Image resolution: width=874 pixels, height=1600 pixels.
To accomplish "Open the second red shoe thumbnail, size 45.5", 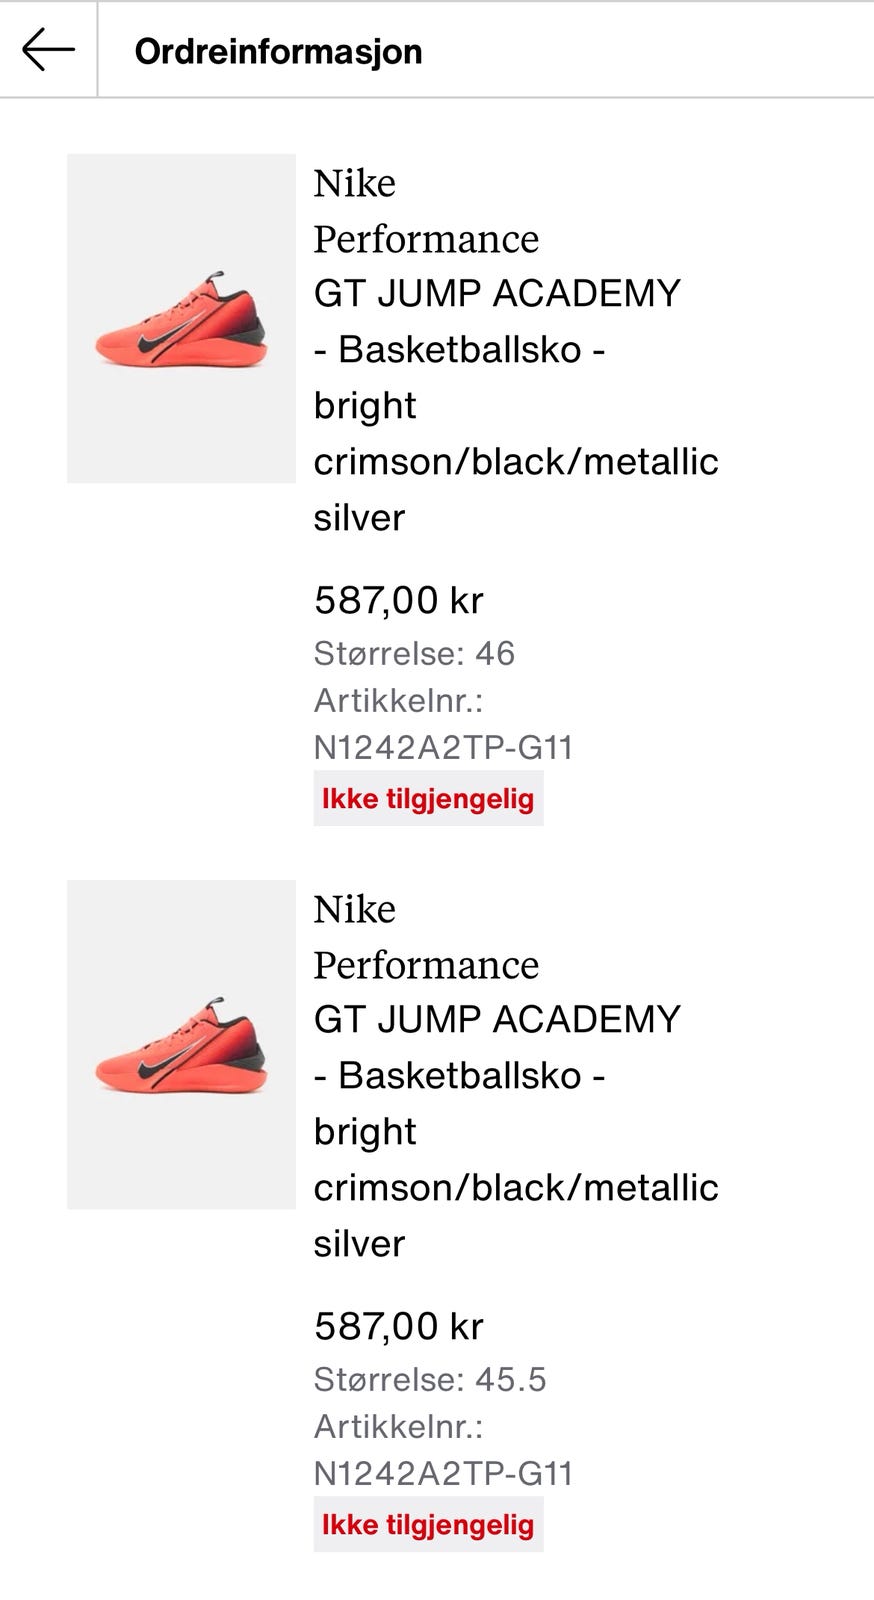I will [x=181, y=1044].
